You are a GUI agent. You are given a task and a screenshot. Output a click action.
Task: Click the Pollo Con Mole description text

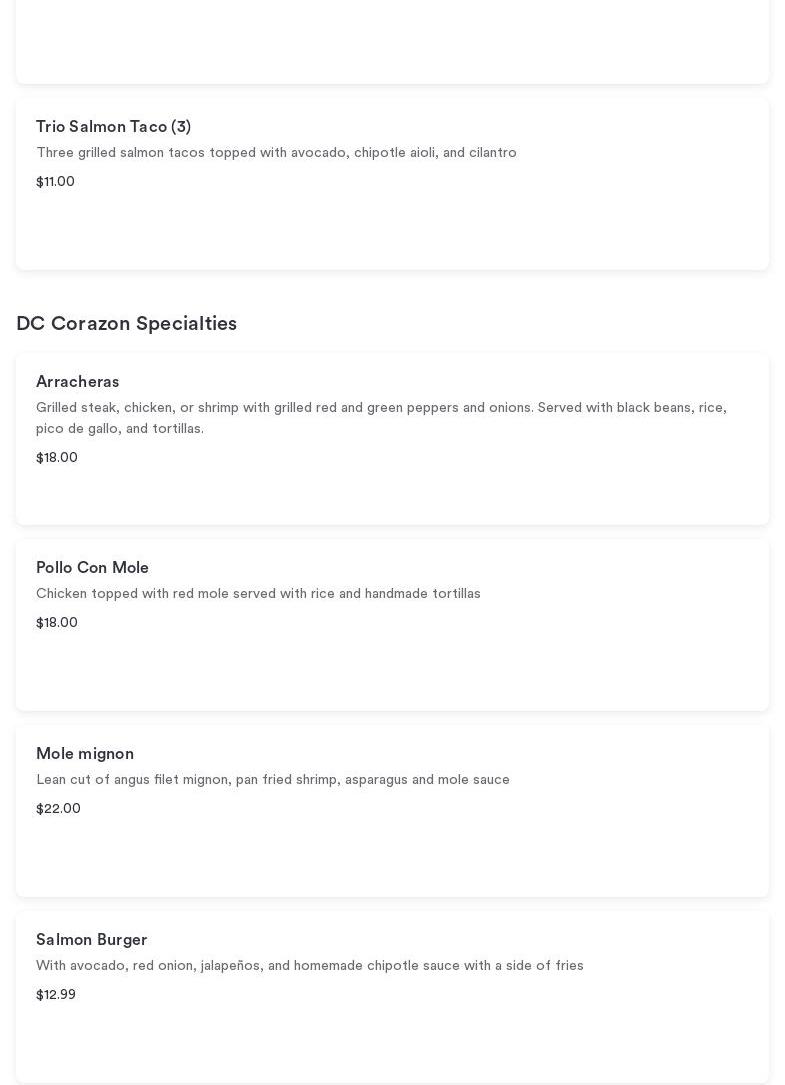[x=258, y=594]
